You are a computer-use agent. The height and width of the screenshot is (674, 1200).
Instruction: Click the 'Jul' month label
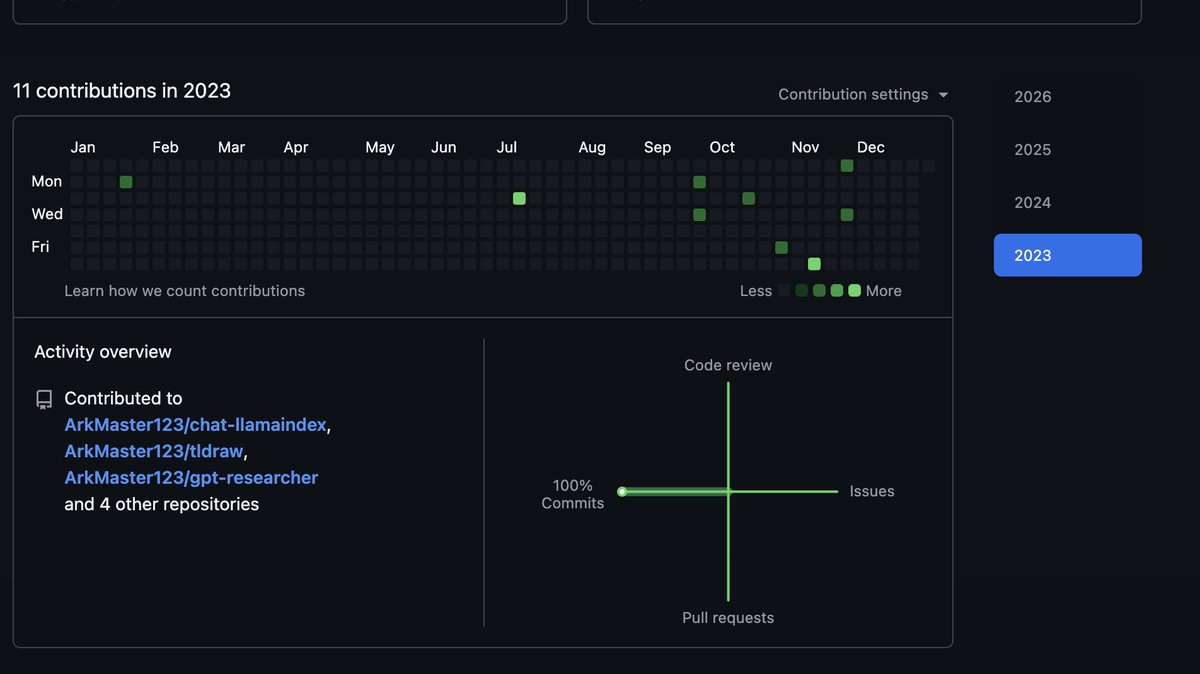click(507, 147)
